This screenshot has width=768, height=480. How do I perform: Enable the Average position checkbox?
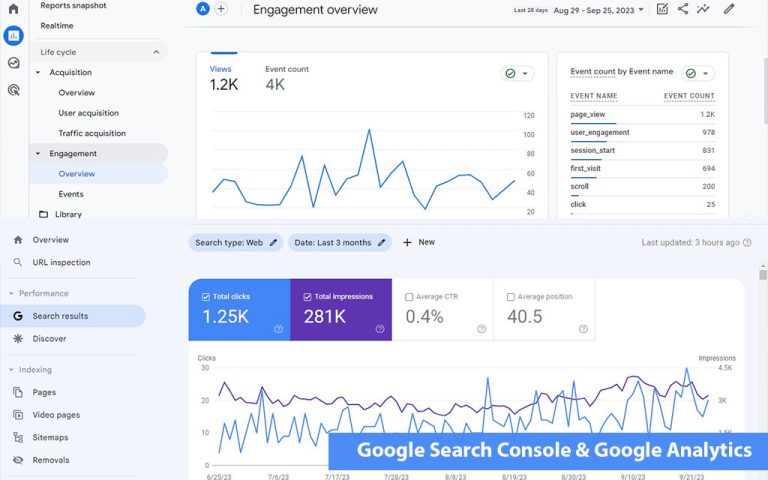click(x=511, y=297)
